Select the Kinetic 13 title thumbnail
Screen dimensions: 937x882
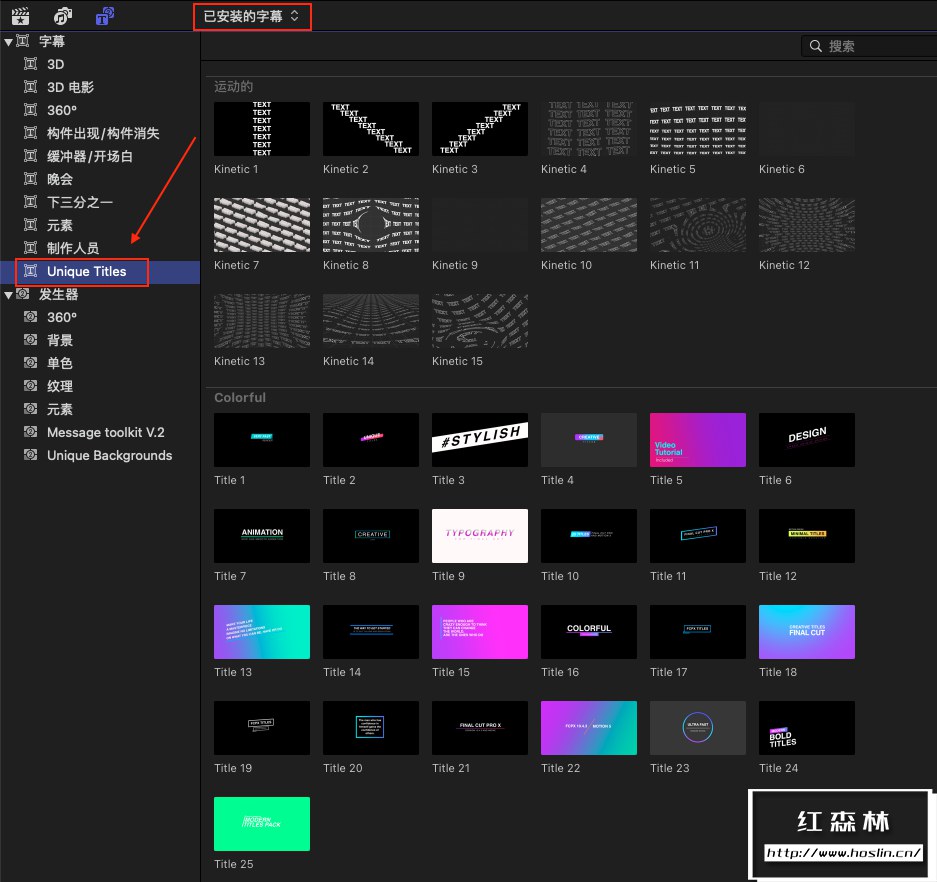(262, 321)
